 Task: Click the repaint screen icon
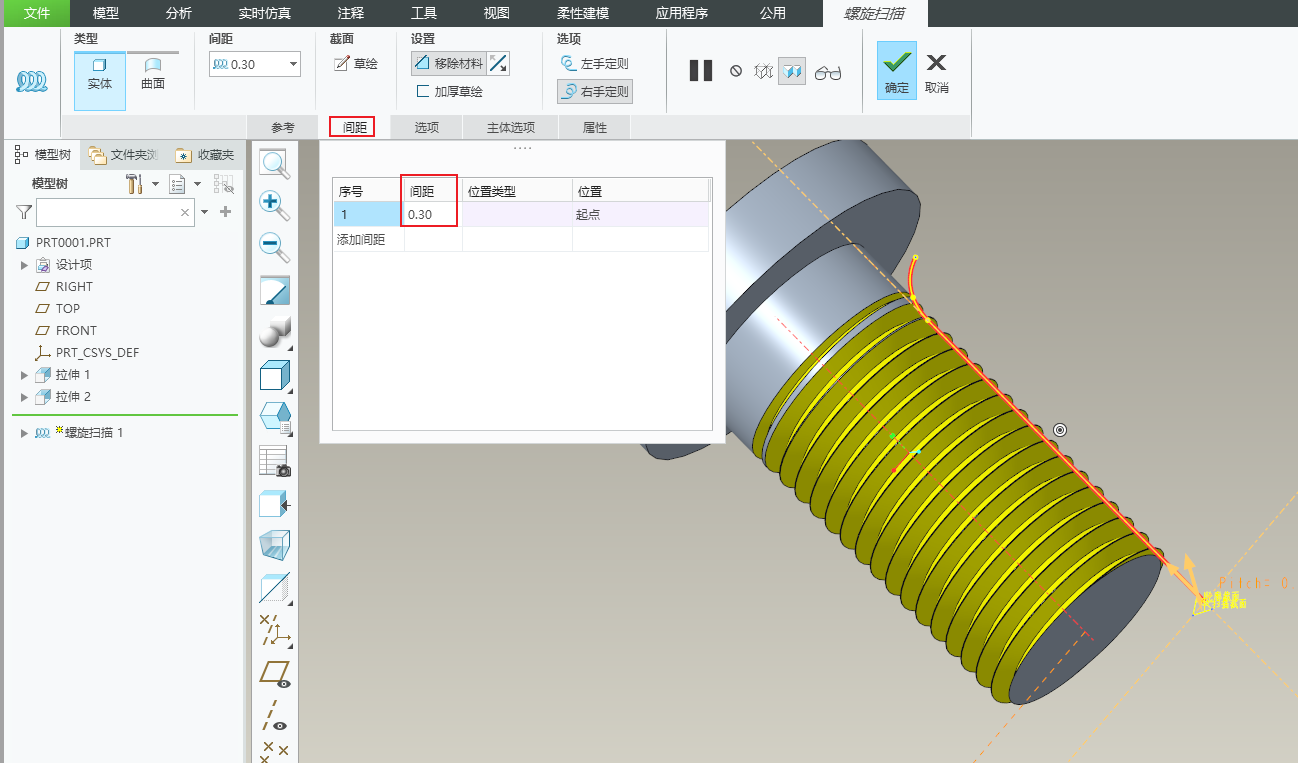click(x=274, y=290)
